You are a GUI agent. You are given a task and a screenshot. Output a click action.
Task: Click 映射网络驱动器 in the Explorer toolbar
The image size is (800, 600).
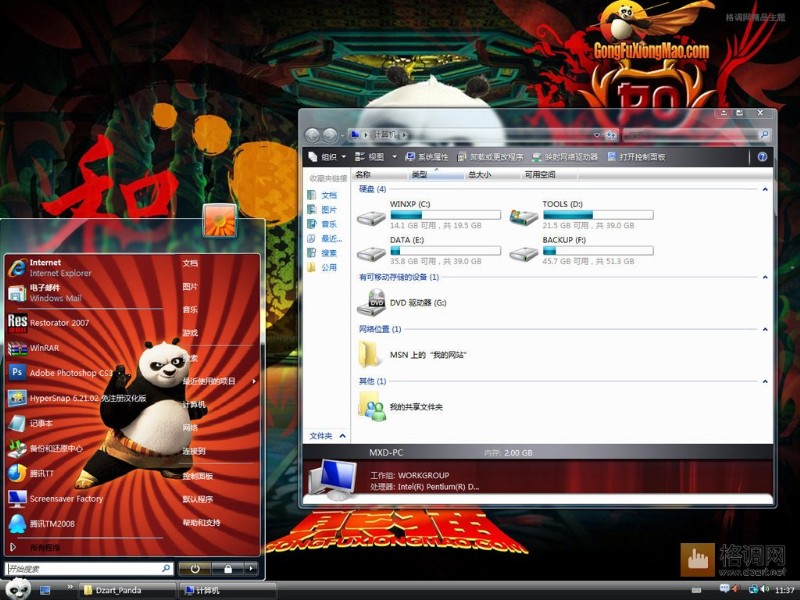[565, 157]
